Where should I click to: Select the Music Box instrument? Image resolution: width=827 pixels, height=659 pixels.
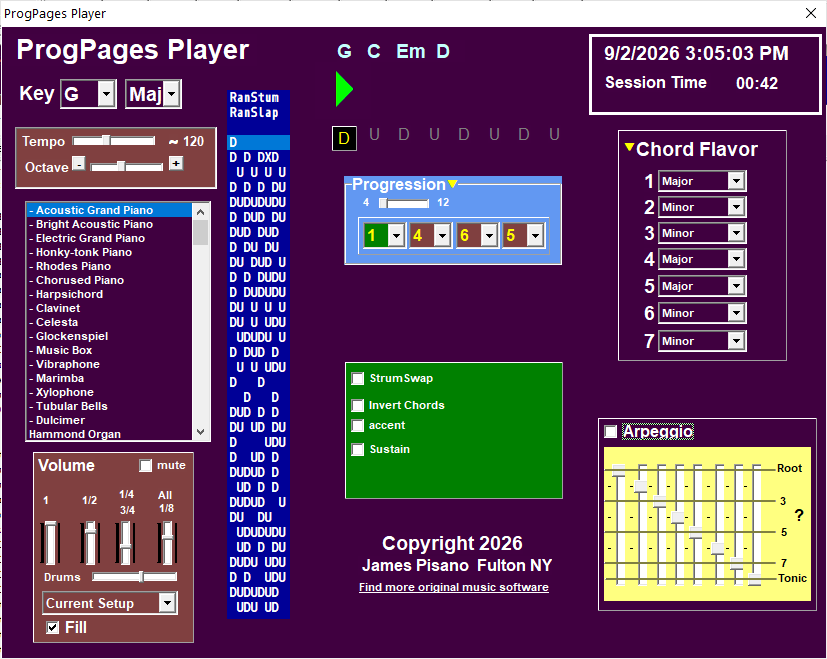pos(109,350)
